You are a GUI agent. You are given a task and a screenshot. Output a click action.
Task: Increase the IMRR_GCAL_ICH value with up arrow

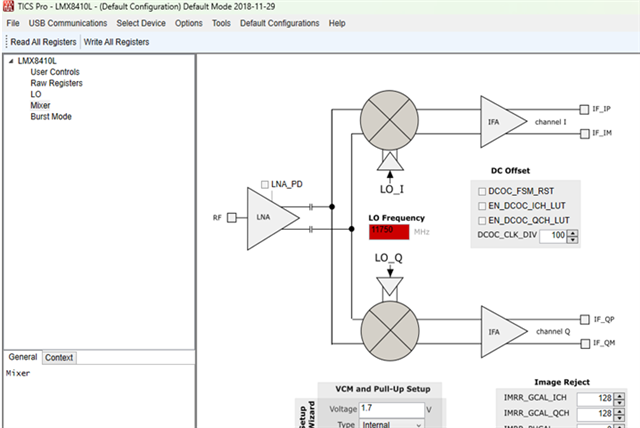620,396
